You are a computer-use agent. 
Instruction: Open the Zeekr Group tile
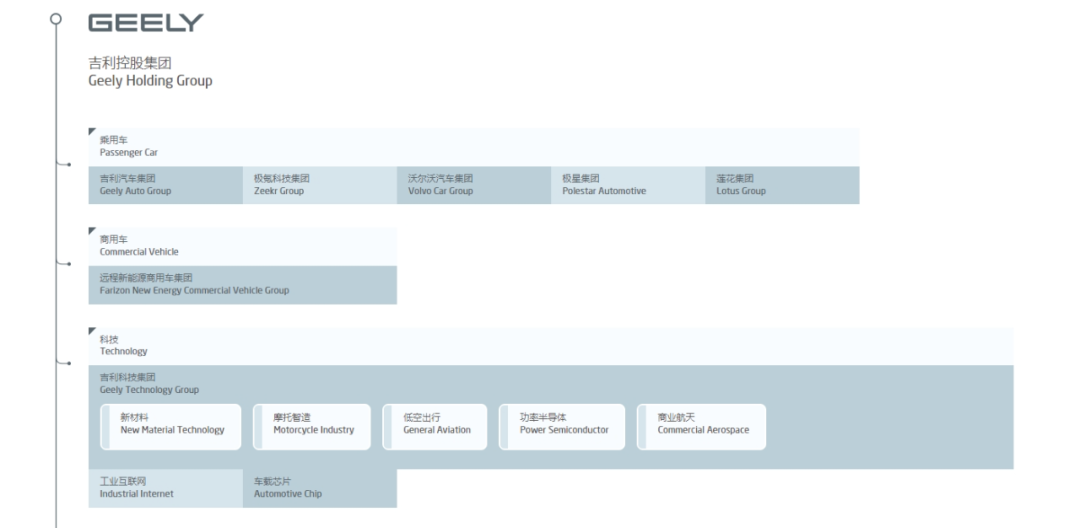point(320,185)
